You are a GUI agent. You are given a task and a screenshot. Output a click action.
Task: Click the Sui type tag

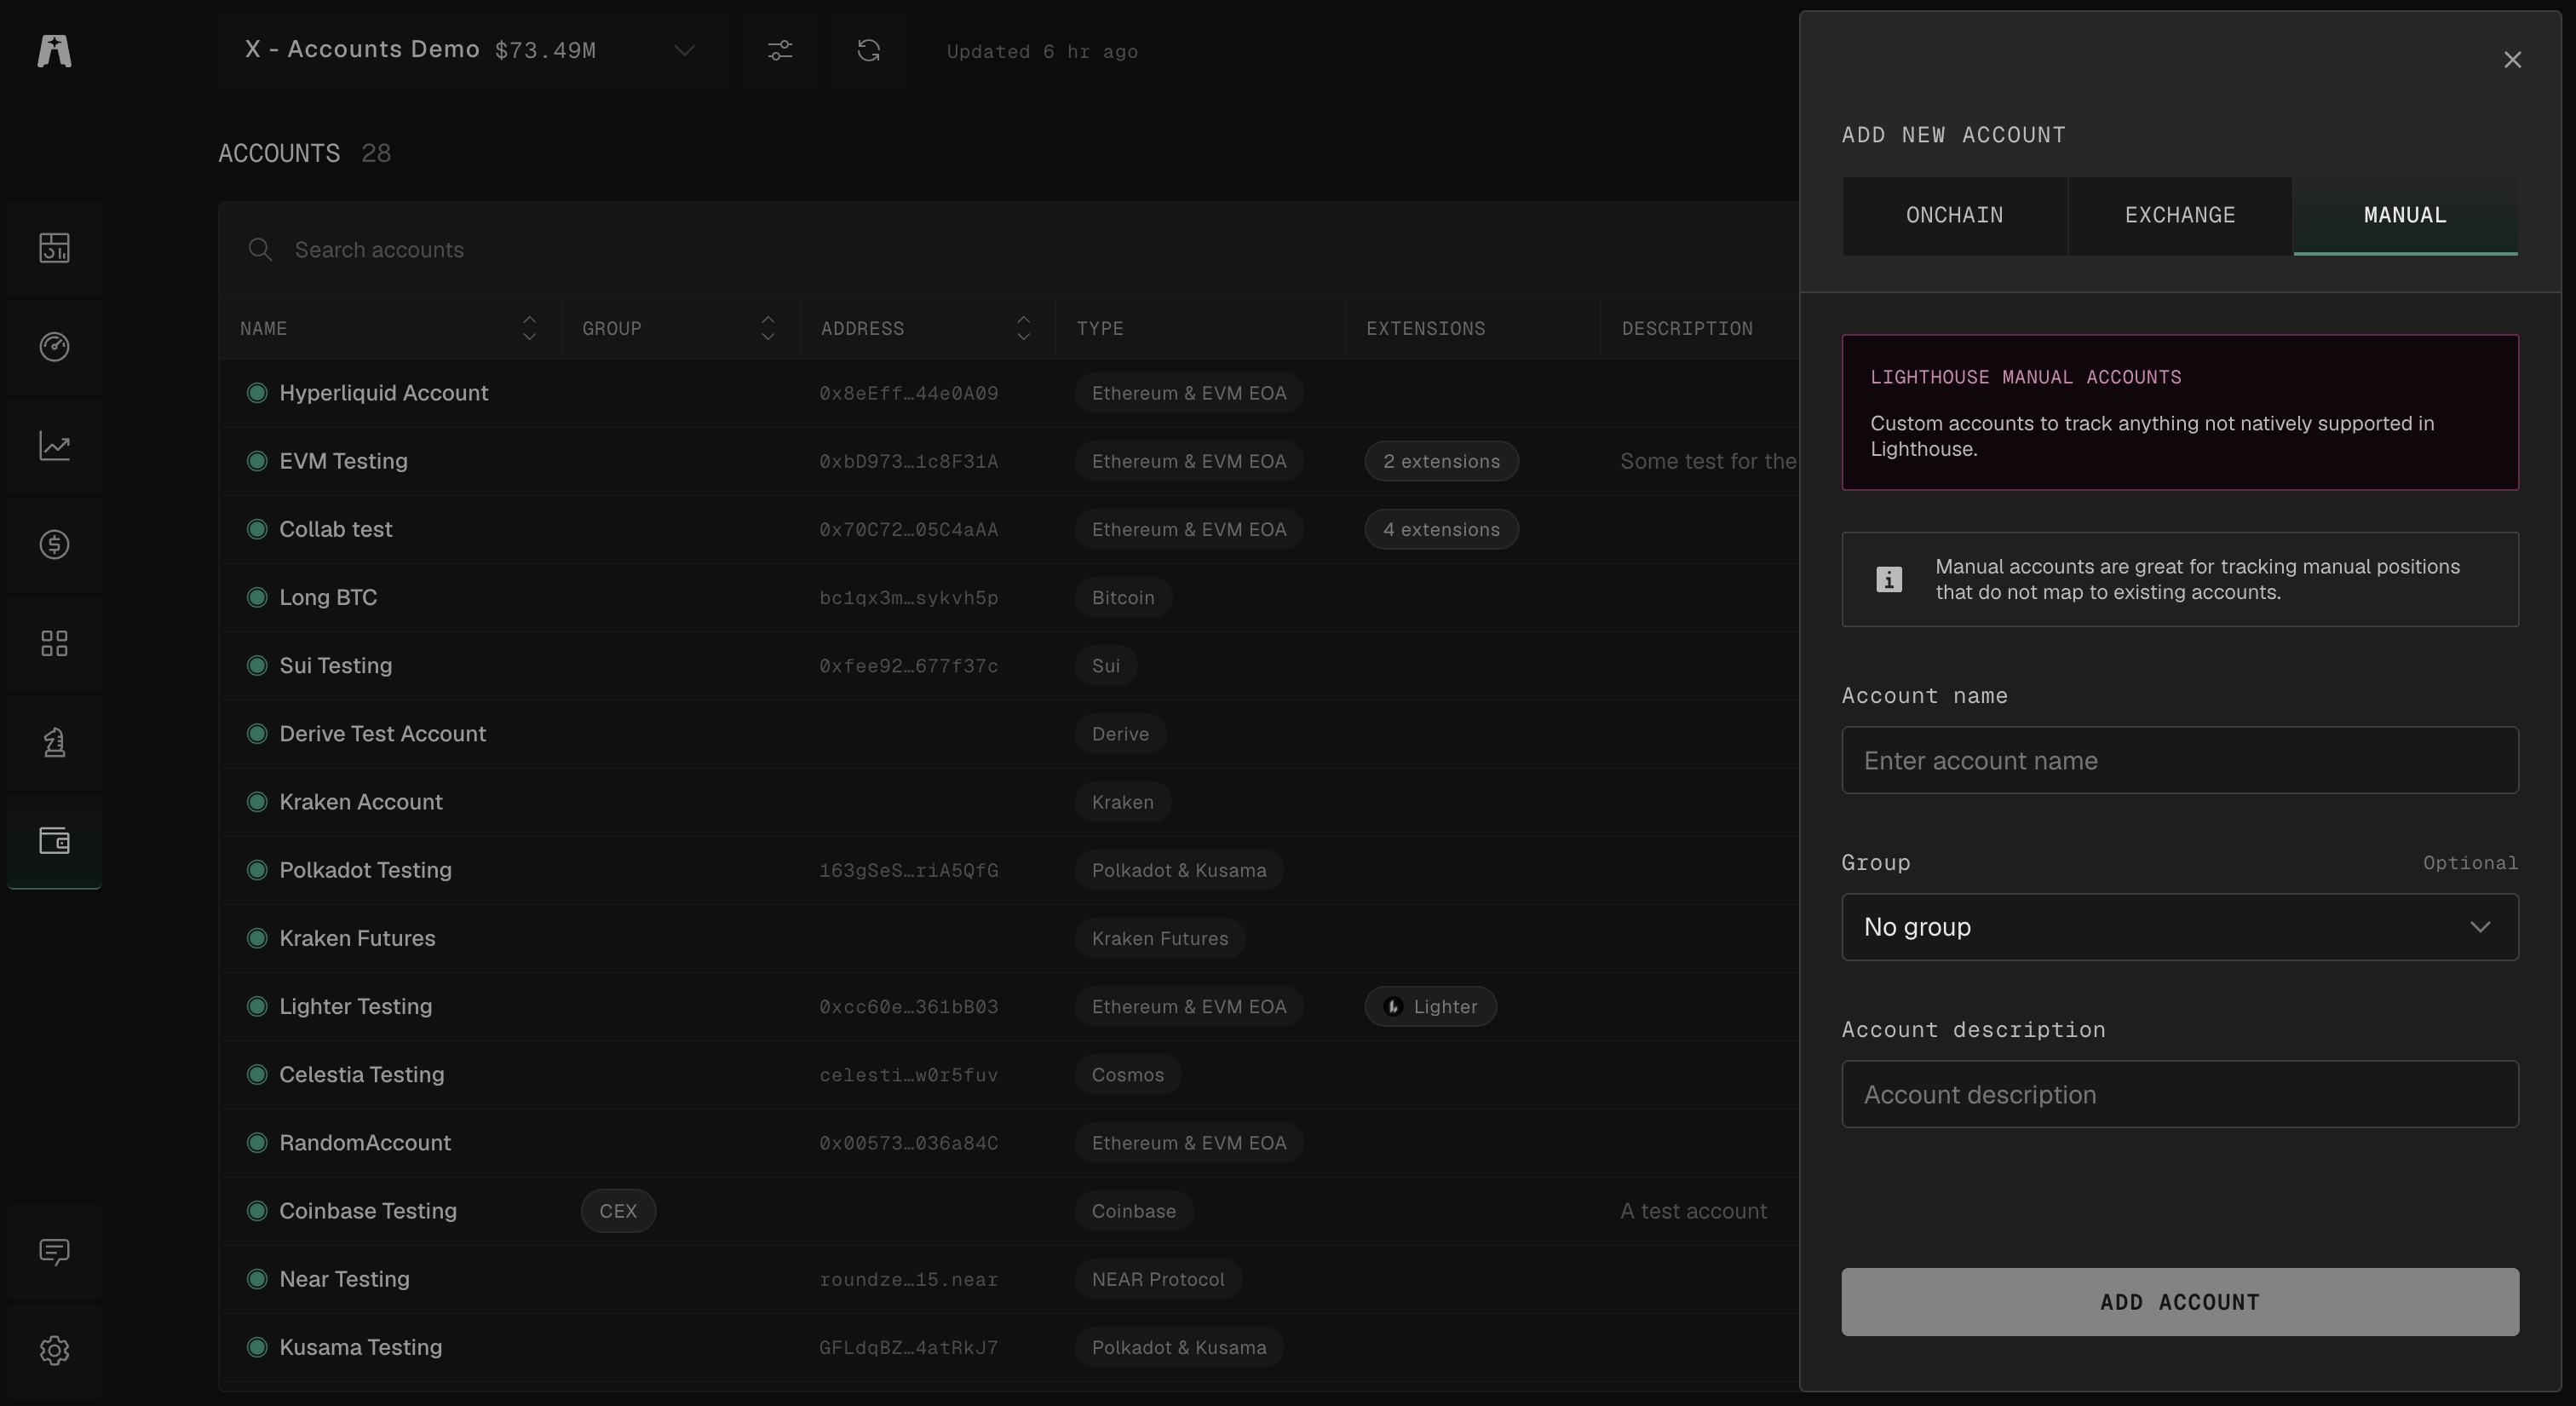point(1106,666)
